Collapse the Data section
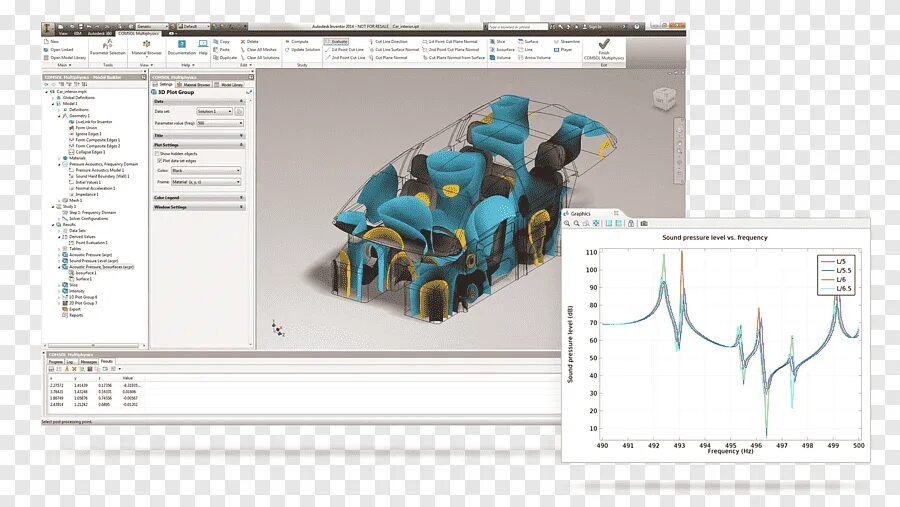Image resolution: width=900 pixels, height=507 pixels. [199, 101]
